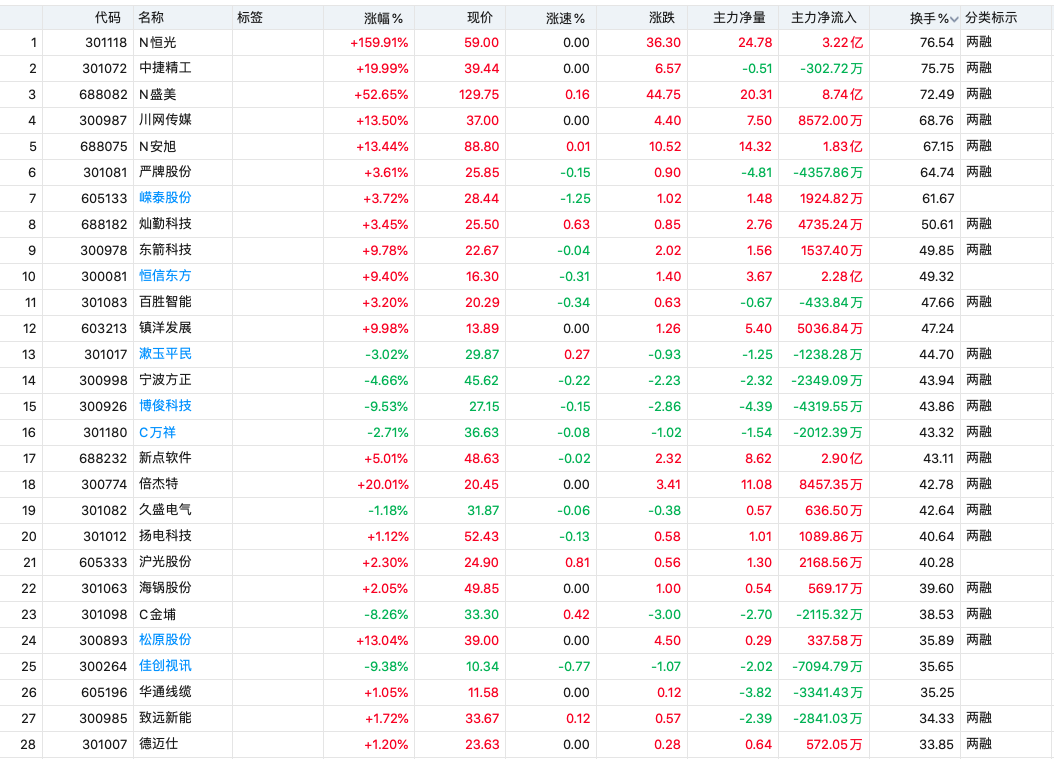Screen dimensions: 1054x759
Task: Click row number 28
Action: (x=28, y=744)
